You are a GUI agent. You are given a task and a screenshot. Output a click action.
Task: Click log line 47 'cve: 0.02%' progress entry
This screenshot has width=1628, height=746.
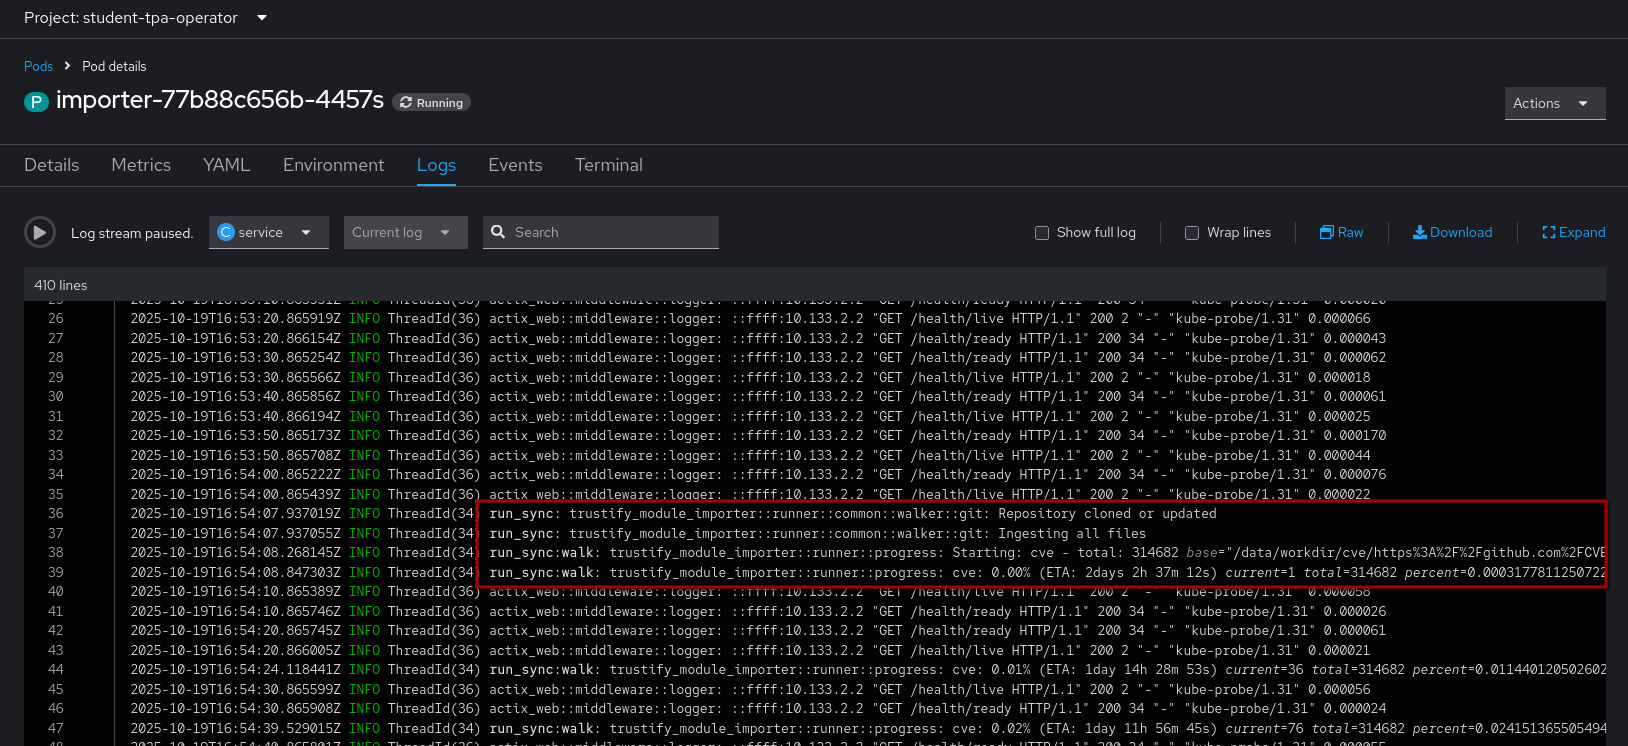[x=1047, y=728]
